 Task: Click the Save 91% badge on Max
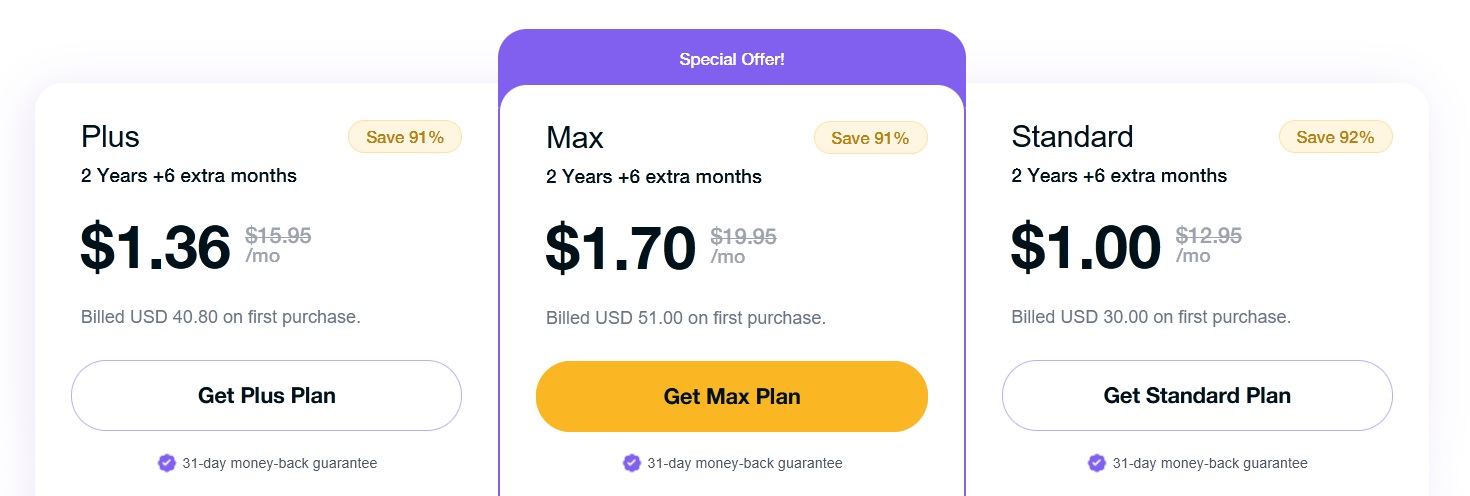(871, 138)
